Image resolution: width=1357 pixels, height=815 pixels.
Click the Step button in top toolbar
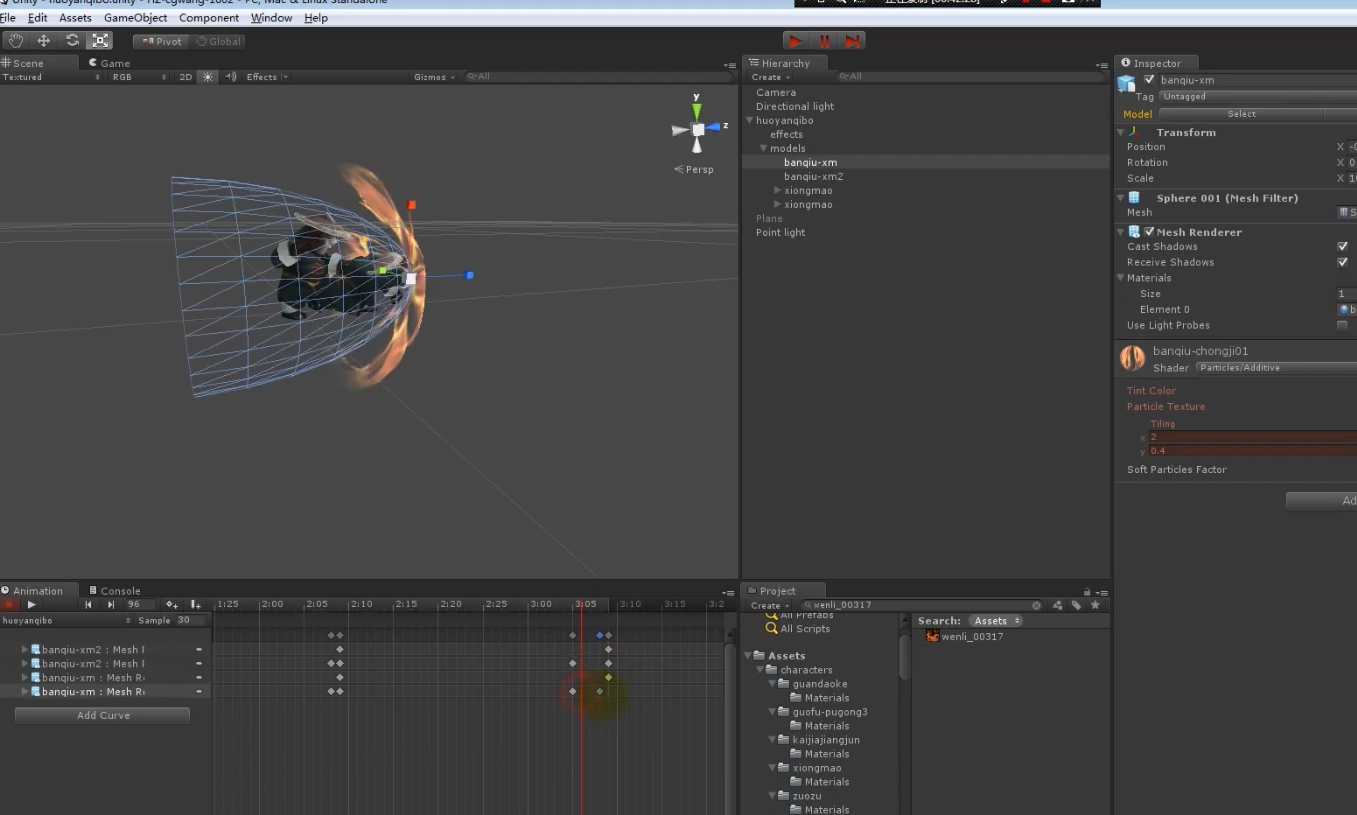[x=852, y=41]
